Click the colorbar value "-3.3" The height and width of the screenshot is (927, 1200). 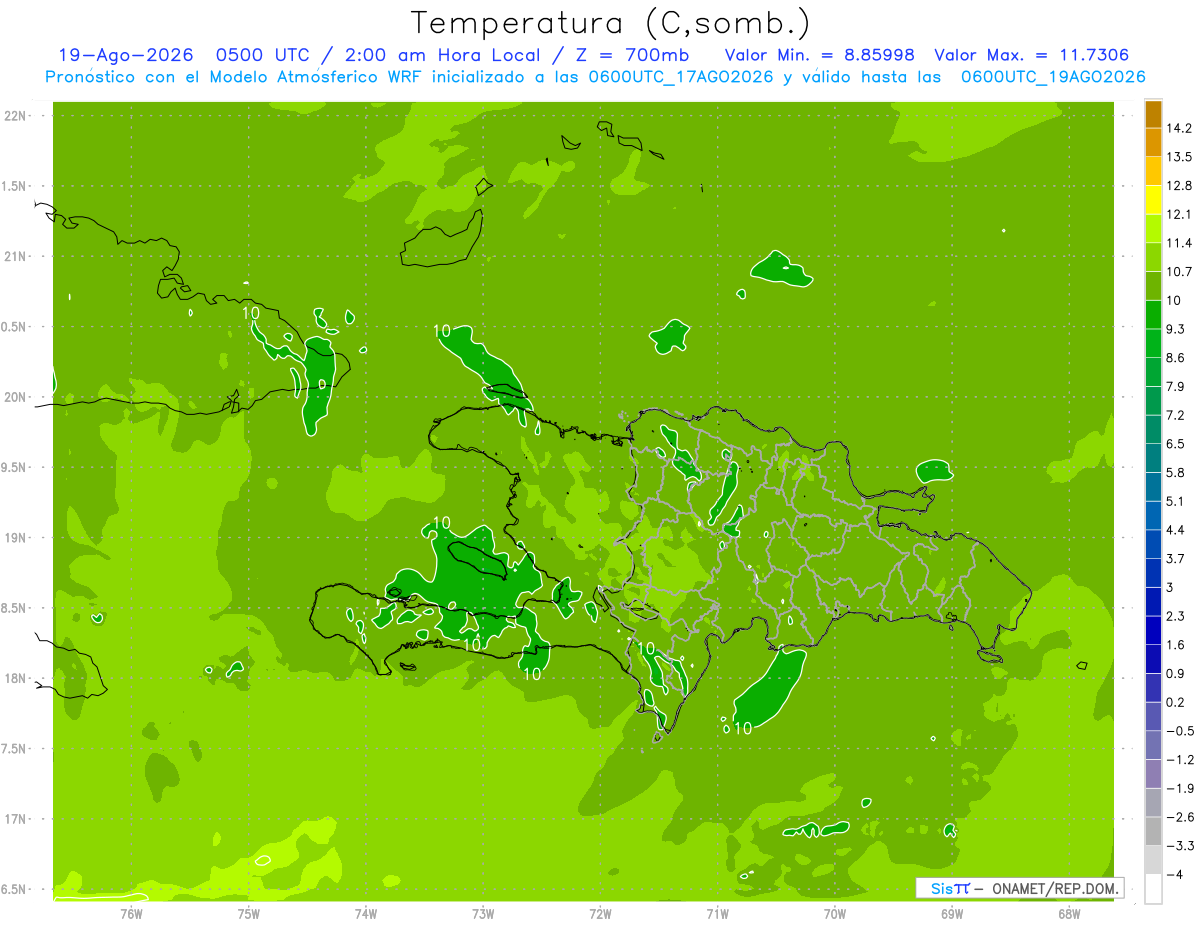coord(1180,846)
